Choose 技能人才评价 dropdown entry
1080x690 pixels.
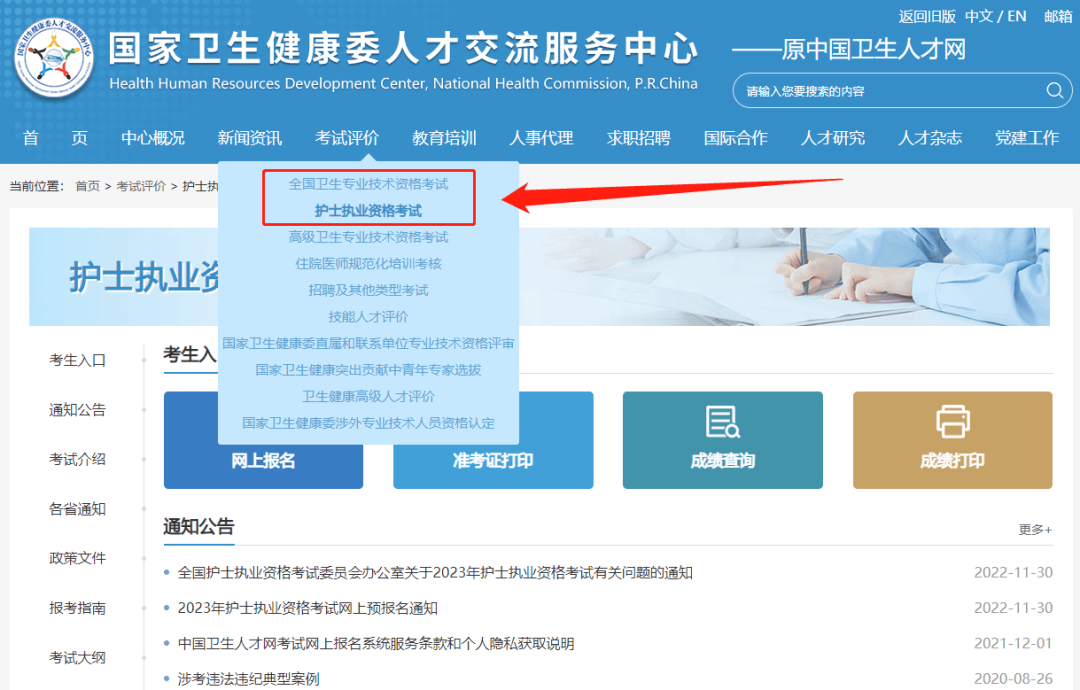(368, 317)
